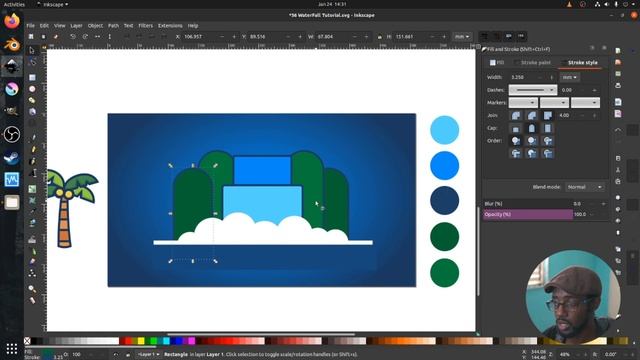This screenshot has width=640, height=360.
Task: Open the Edit menu
Action: [x=44, y=25]
